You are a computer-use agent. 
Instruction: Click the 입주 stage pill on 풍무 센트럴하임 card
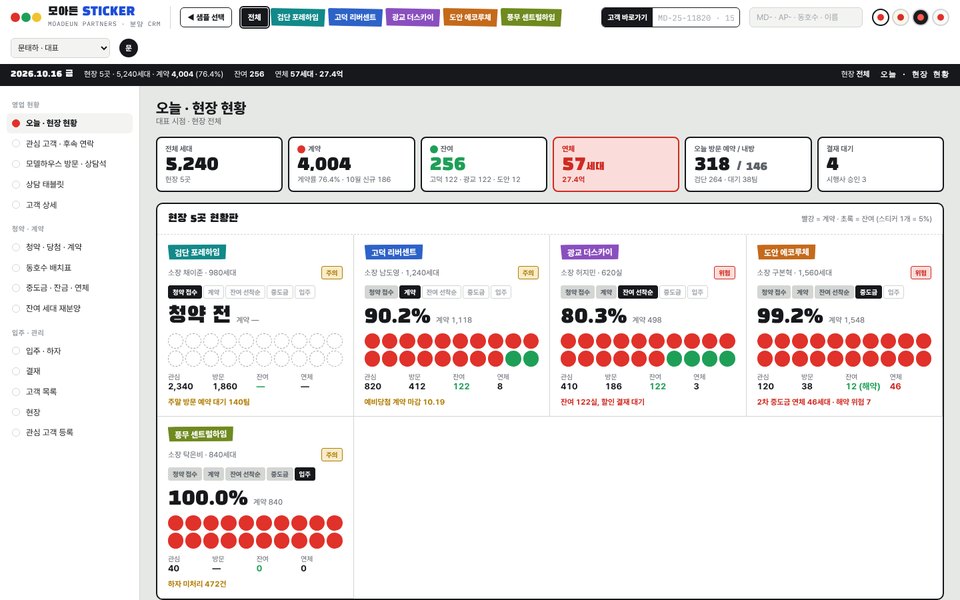pyautogui.click(x=305, y=474)
